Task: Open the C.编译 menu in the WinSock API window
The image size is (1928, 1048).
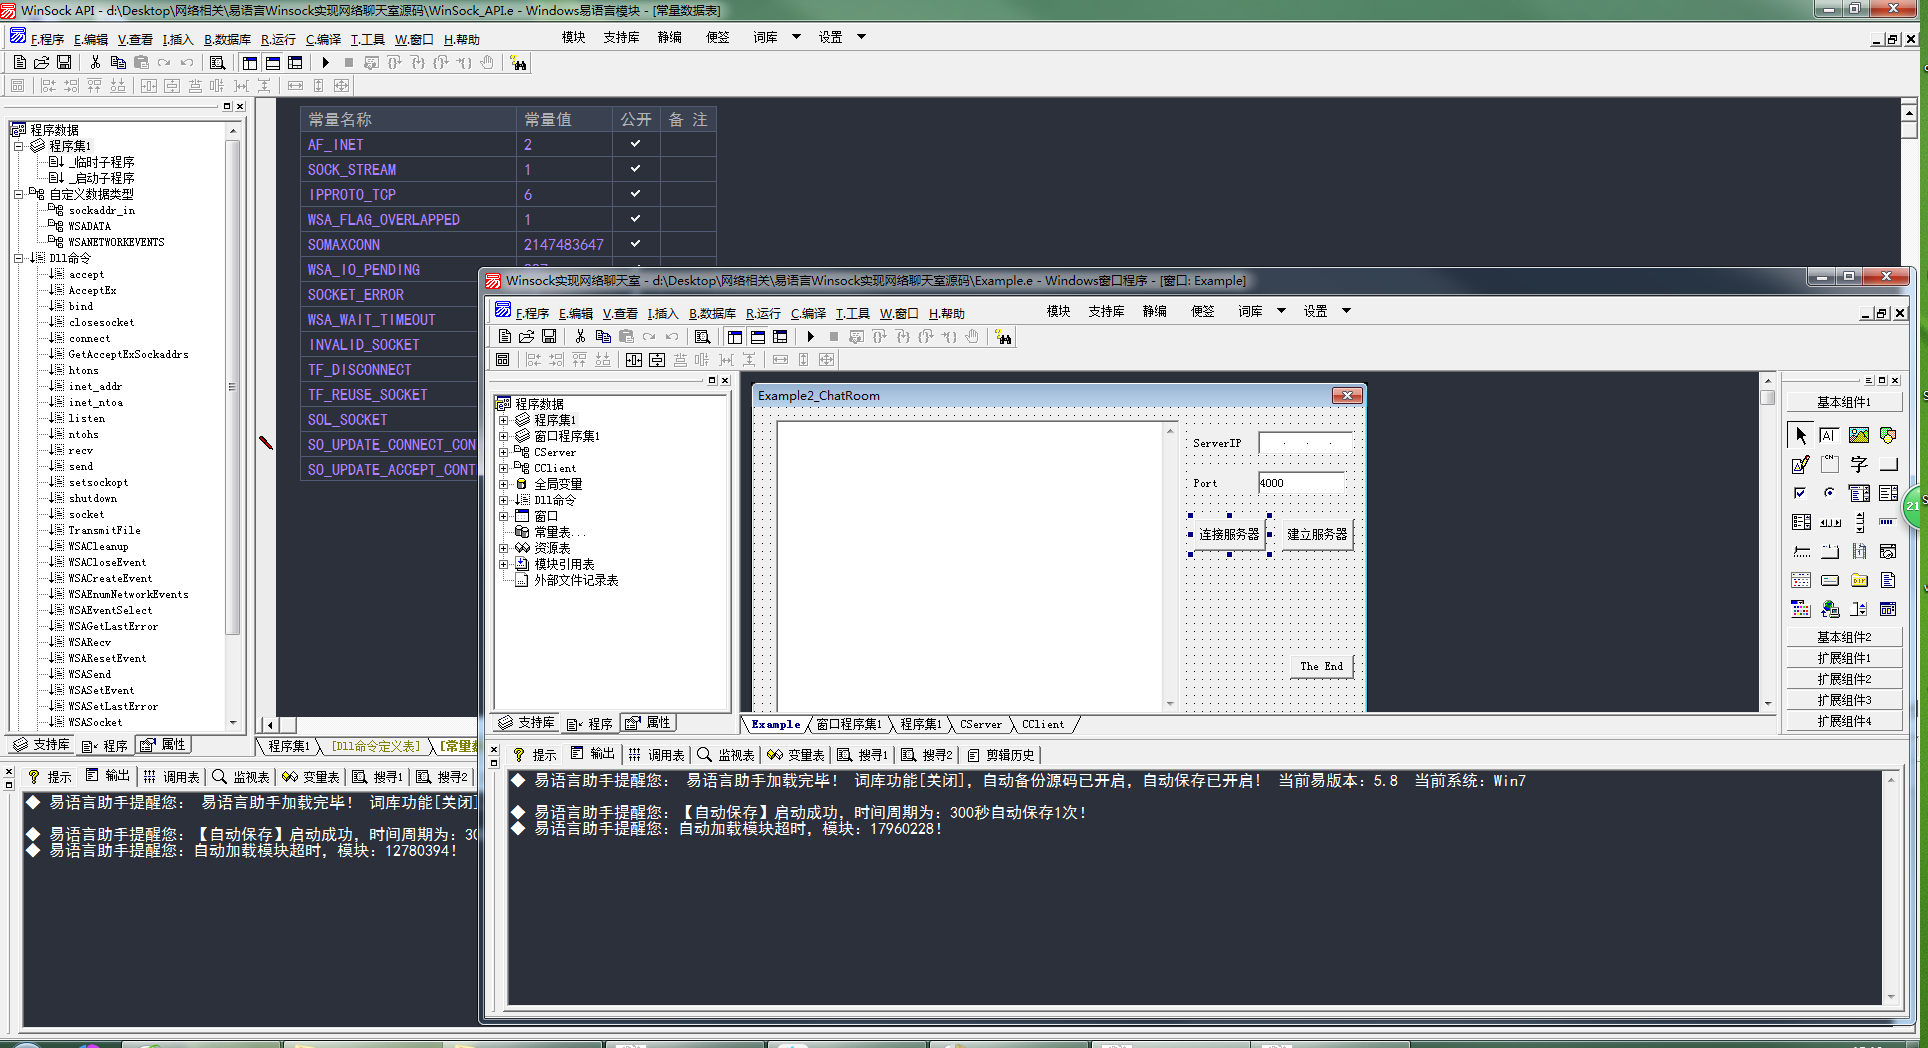Action: pos(323,39)
